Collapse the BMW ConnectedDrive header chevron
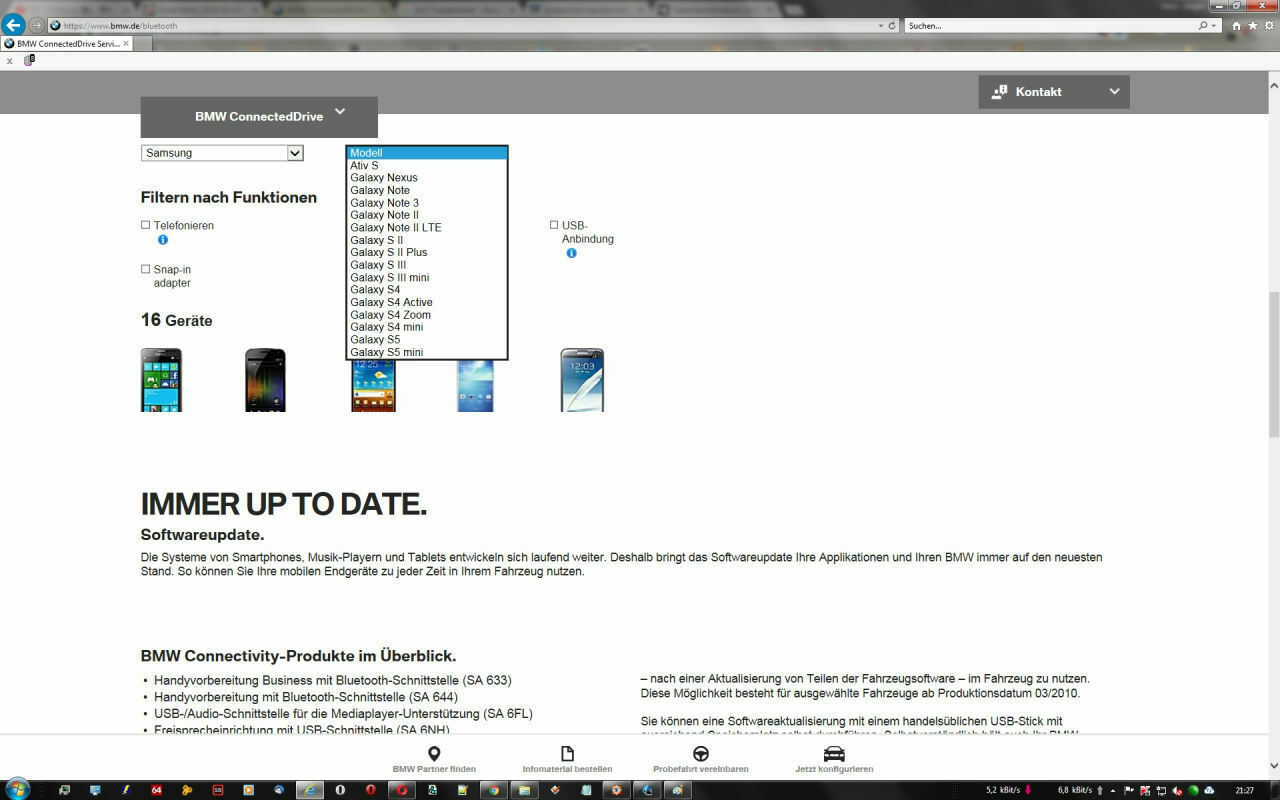The height and width of the screenshot is (800, 1280). point(340,112)
